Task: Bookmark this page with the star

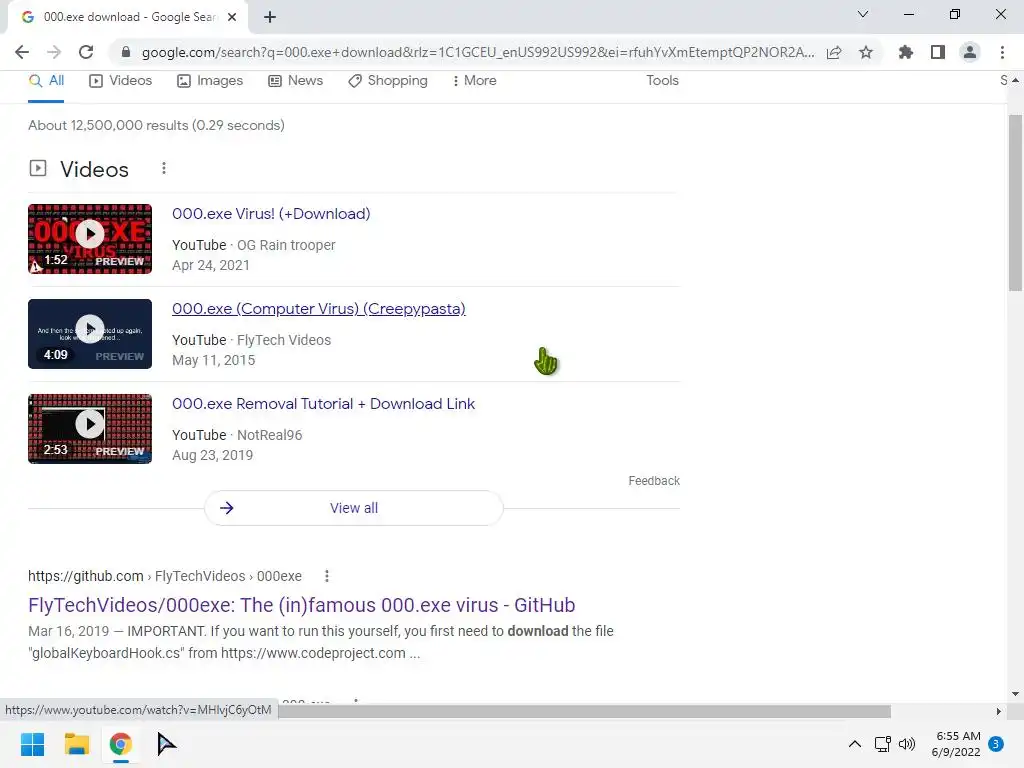Action: [x=866, y=52]
